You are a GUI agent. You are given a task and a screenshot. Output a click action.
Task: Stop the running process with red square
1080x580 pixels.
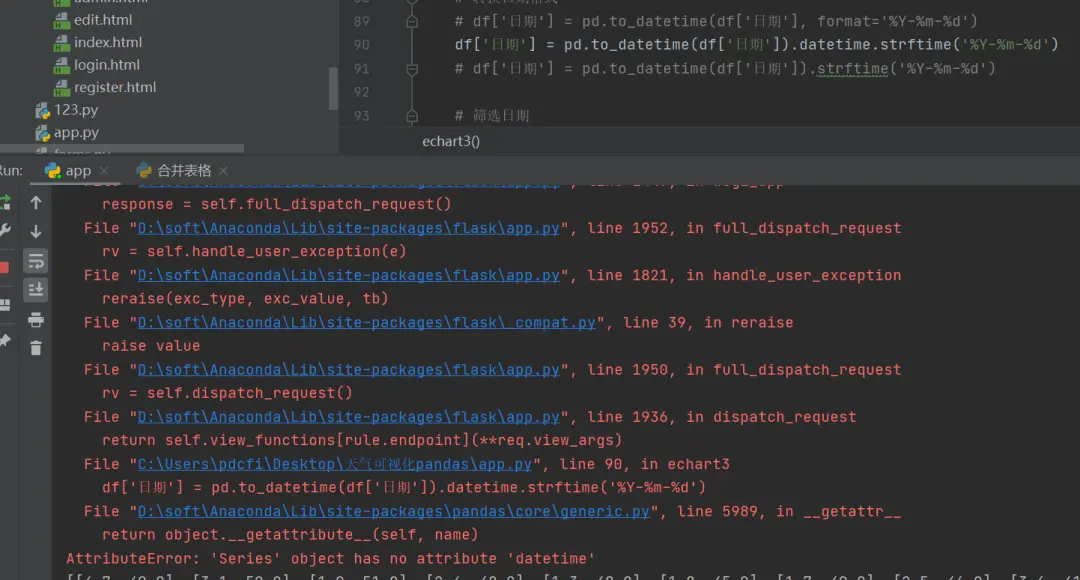pyautogui.click(x=4, y=267)
